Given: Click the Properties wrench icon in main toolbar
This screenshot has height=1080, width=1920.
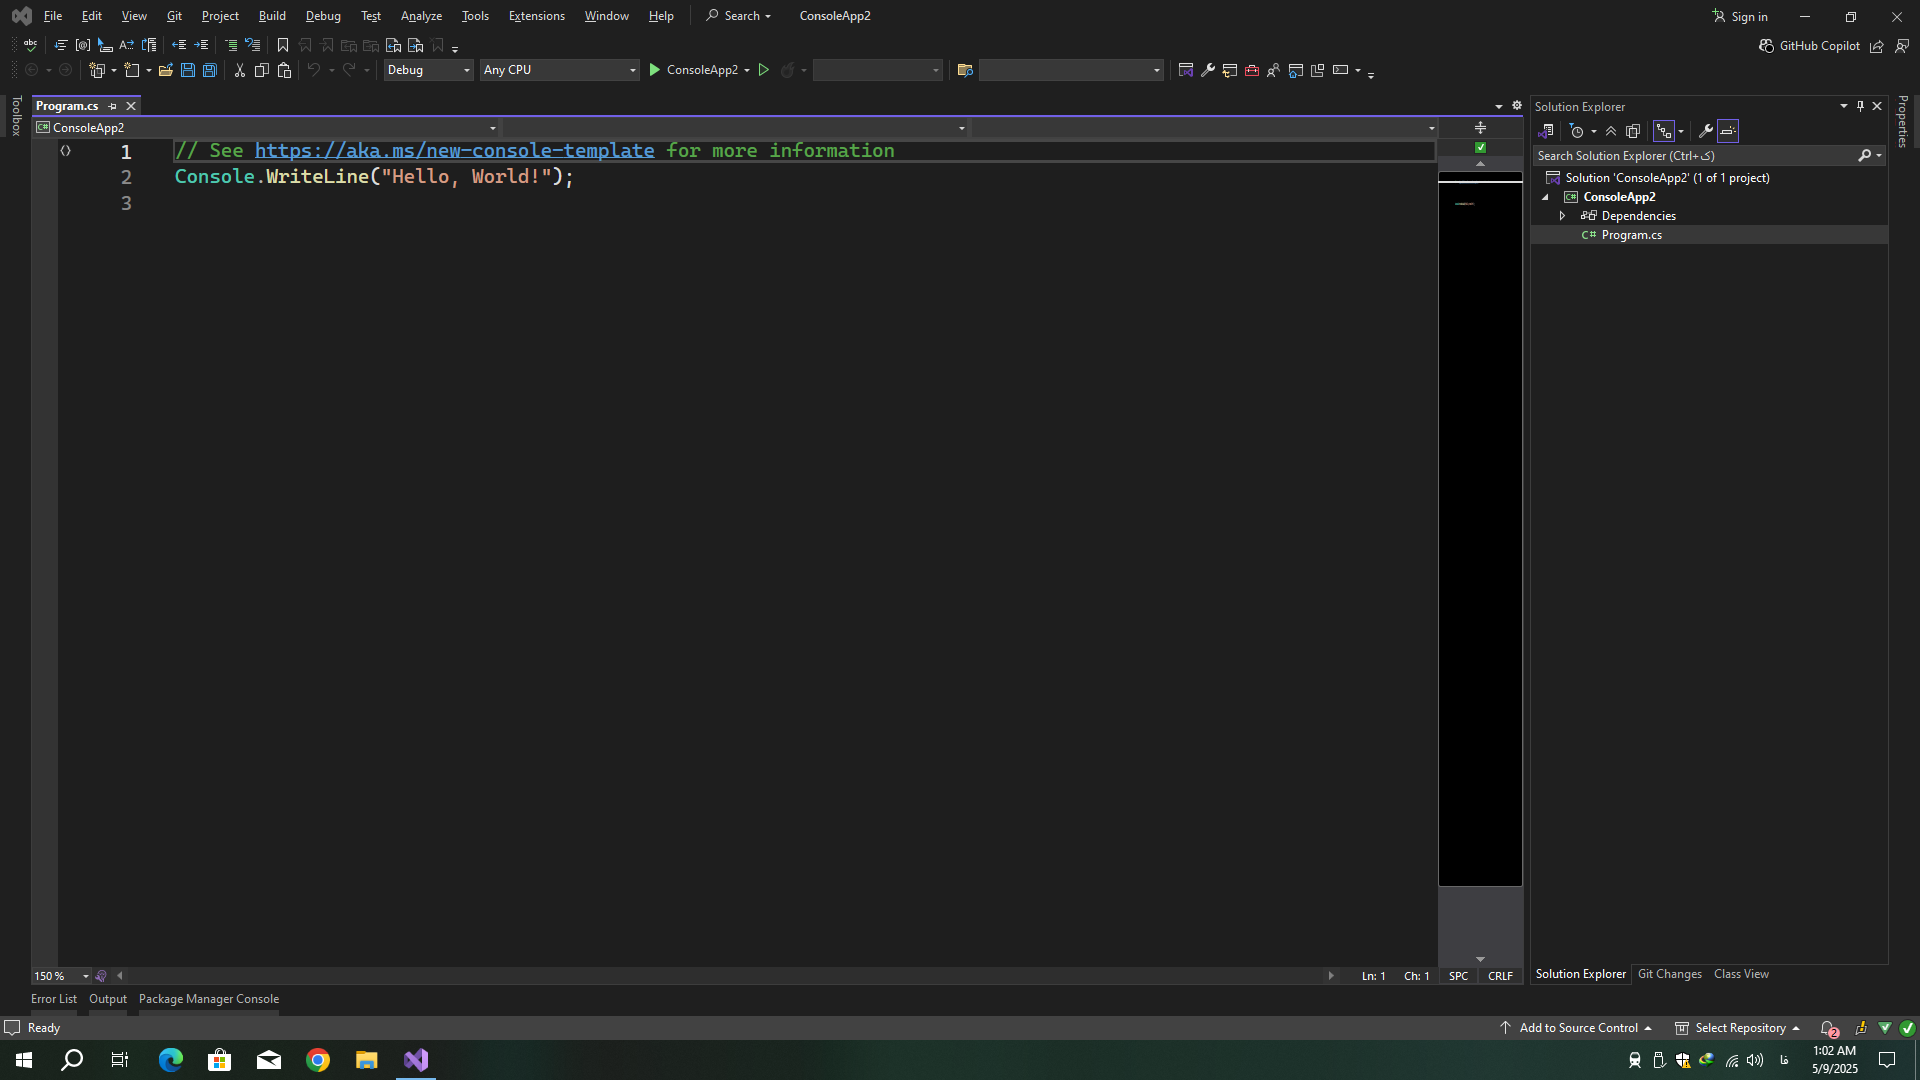Looking at the screenshot, I should (x=1208, y=70).
